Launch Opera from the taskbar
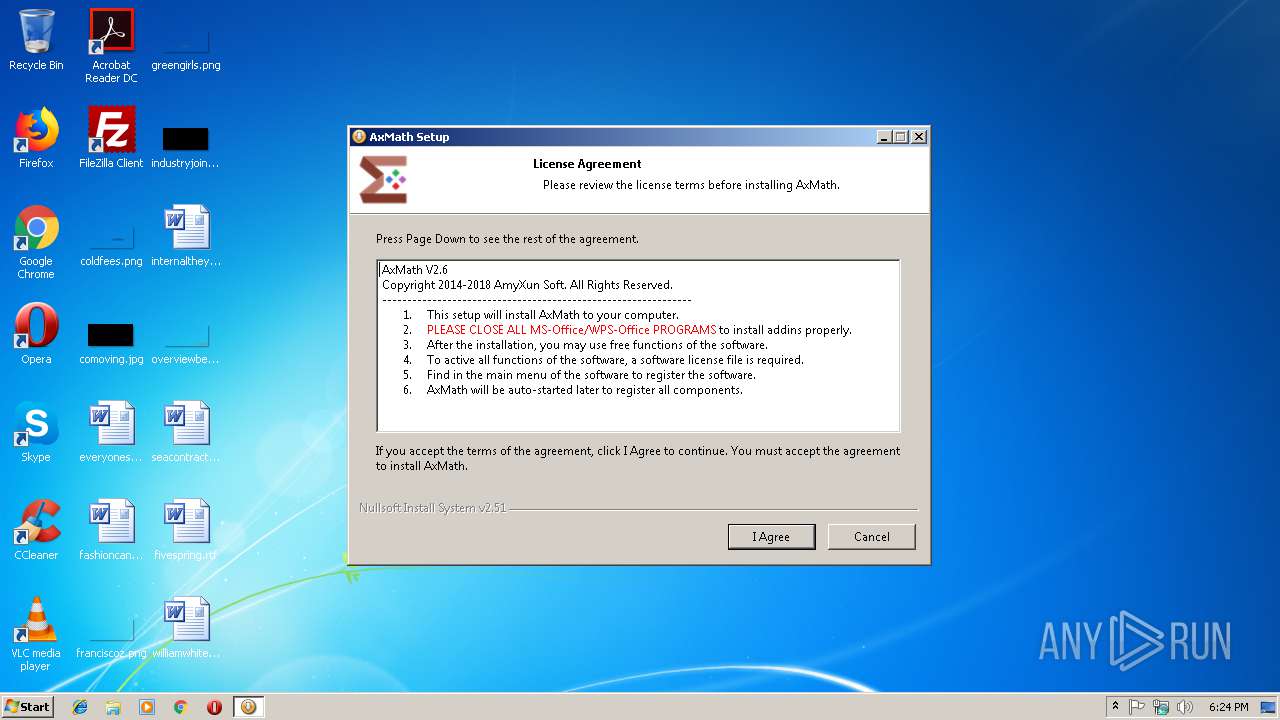Screen dimensions: 1280x720 click(x=214, y=706)
